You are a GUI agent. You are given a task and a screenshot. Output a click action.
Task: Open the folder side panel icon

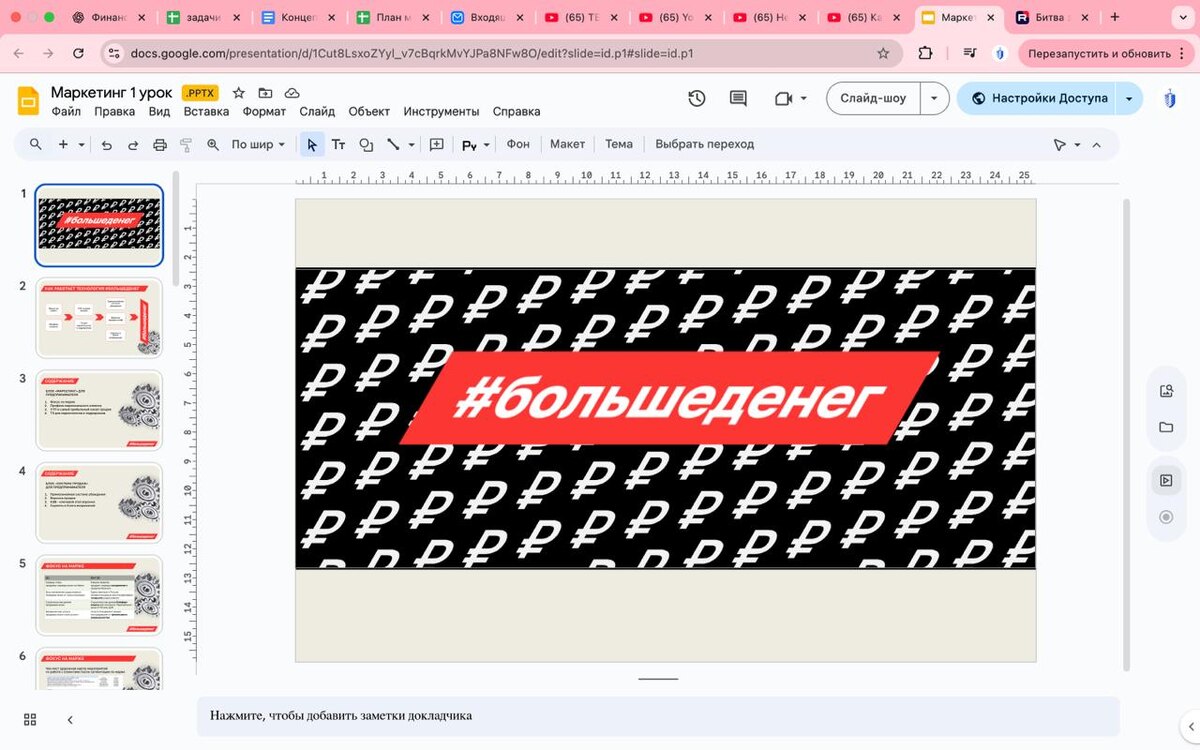click(1166, 427)
